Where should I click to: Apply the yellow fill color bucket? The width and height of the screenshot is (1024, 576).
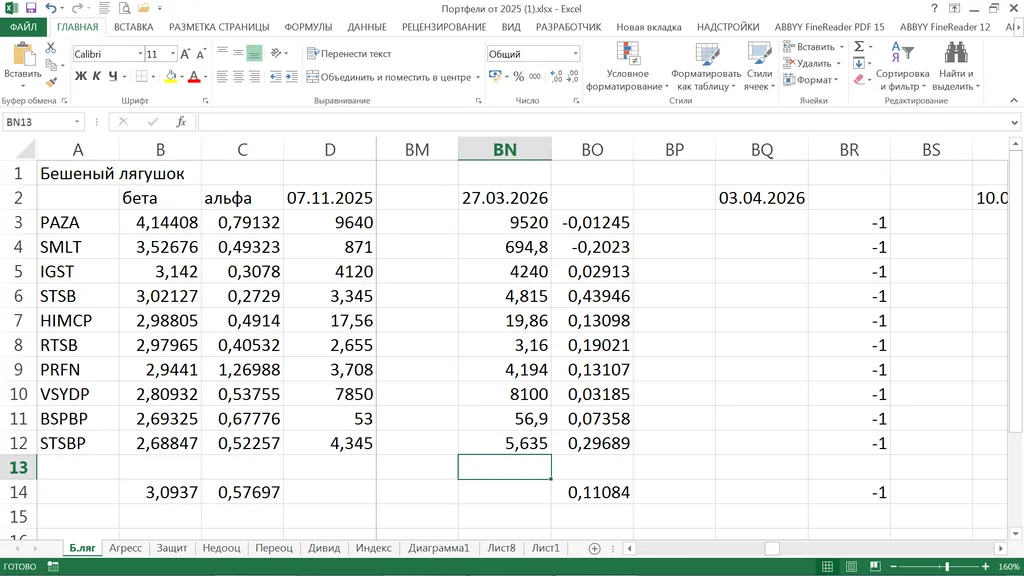tap(170, 77)
